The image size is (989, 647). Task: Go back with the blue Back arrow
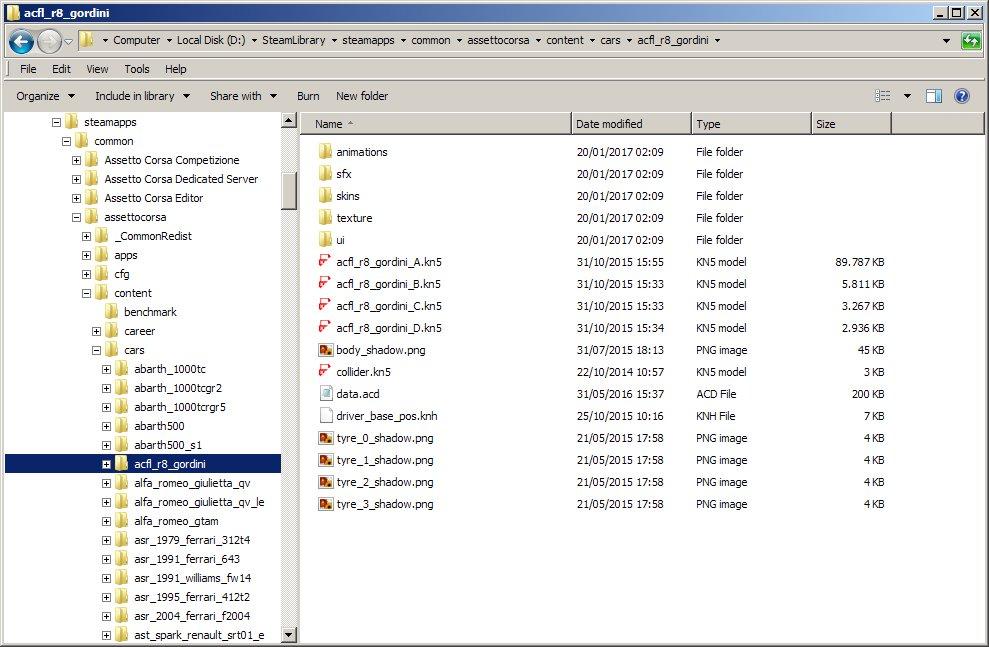point(21,42)
